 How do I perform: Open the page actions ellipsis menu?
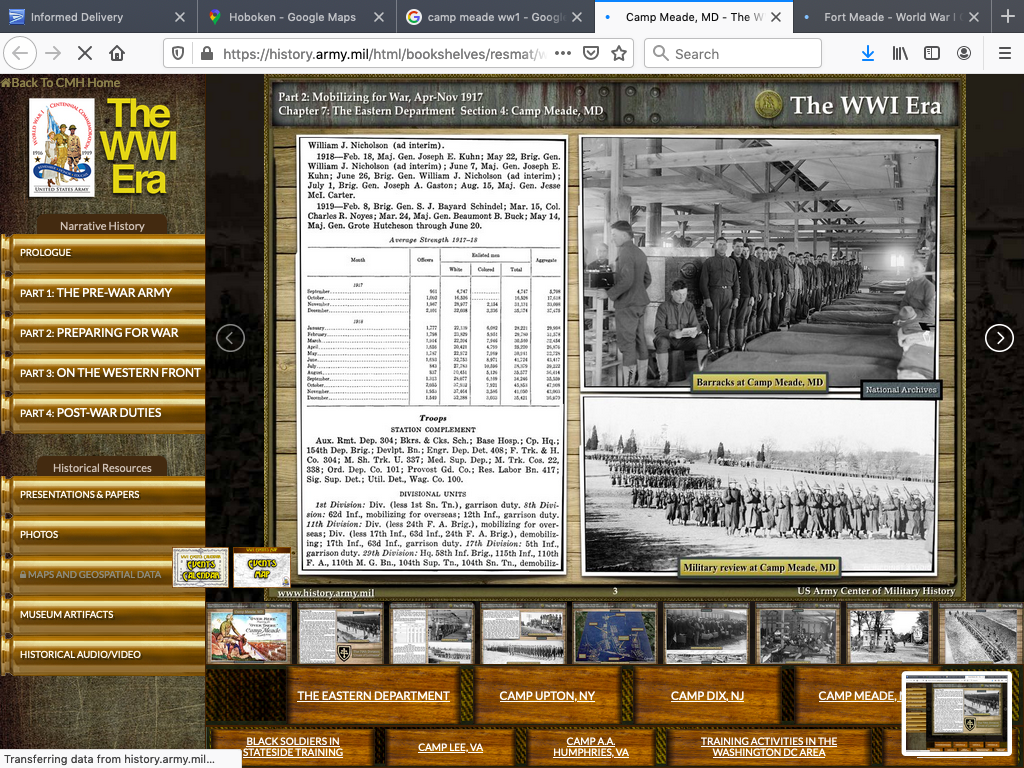tap(563, 53)
